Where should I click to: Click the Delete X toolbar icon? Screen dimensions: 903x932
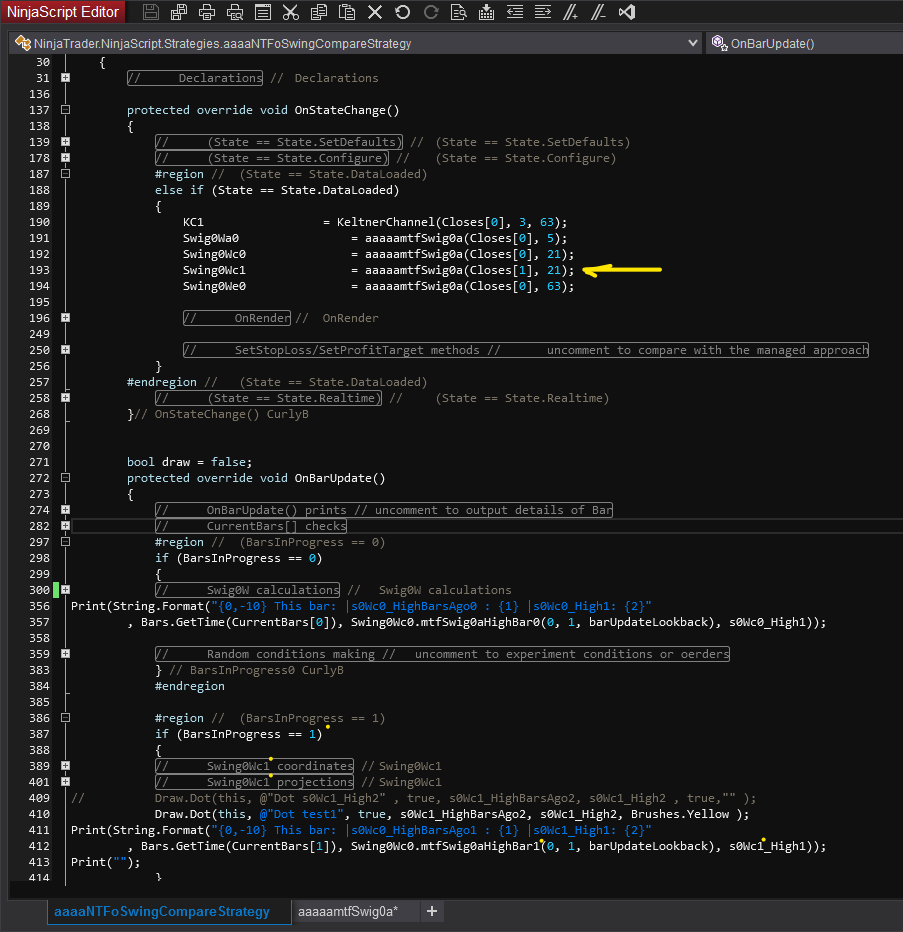374,13
